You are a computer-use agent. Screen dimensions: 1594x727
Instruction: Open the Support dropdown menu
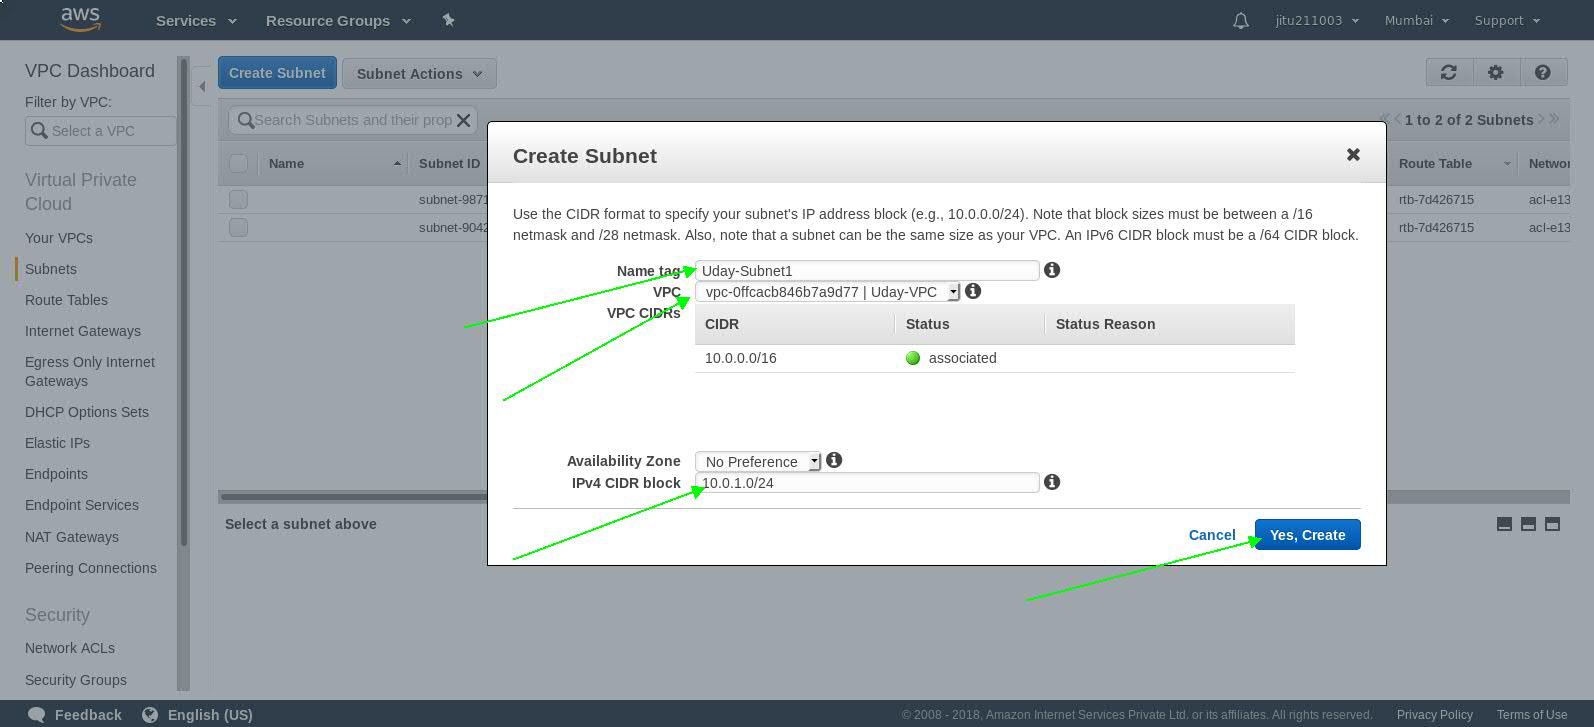coord(1507,20)
